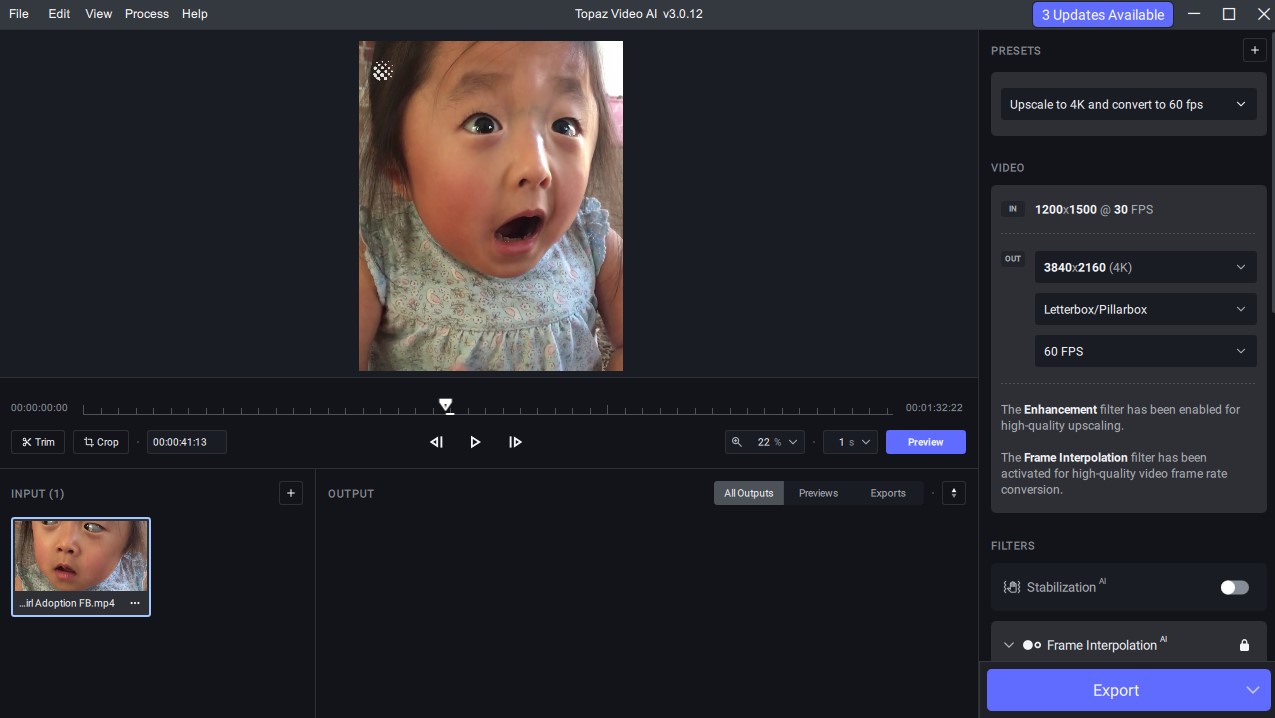Click the Preview button
The image size is (1275, 718).
(x=925, y=442)
